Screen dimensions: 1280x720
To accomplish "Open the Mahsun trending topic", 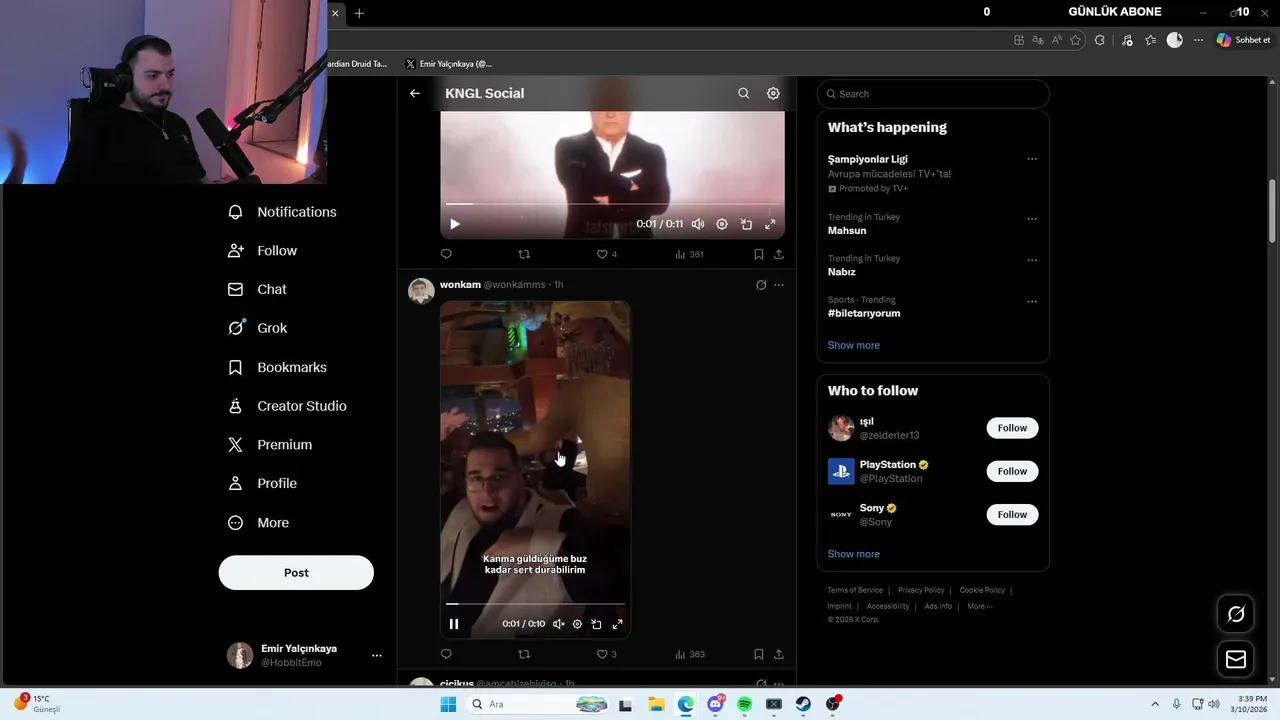I will [x=847, y=231].
